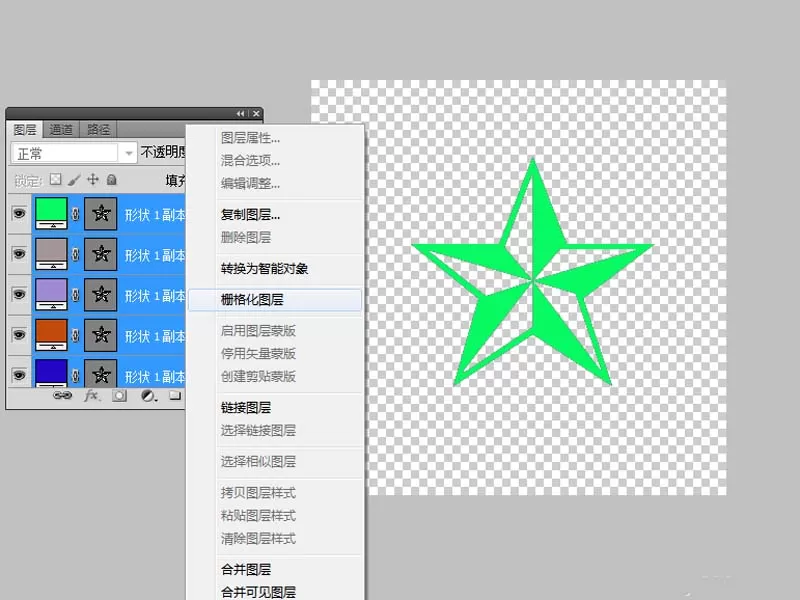Click the add layer mask icon
This screenshot has height=600, width=800.
tap(119, 395)
